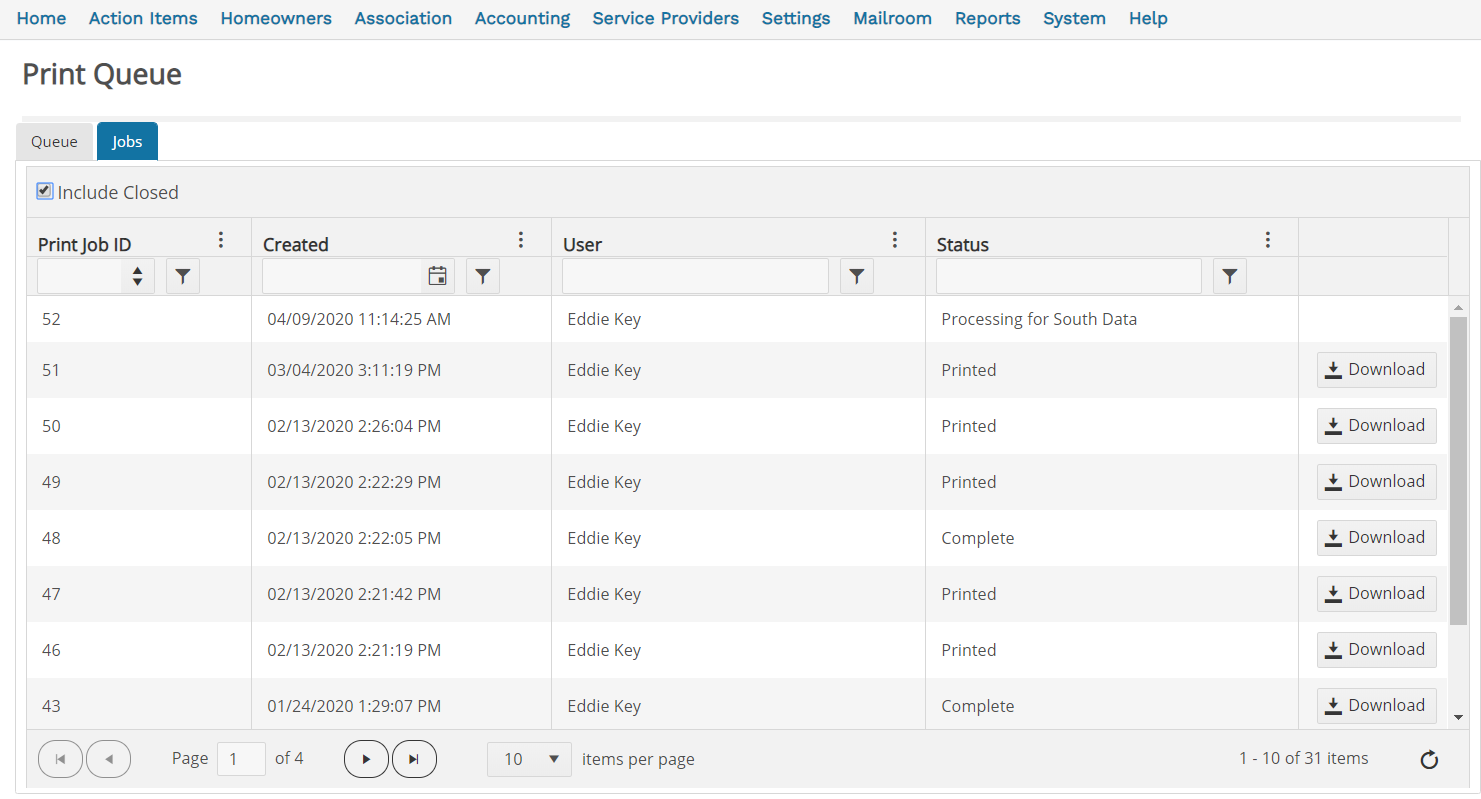Click the Status filter text field
Viewport: 1481px width, 799px height.
1069,276
